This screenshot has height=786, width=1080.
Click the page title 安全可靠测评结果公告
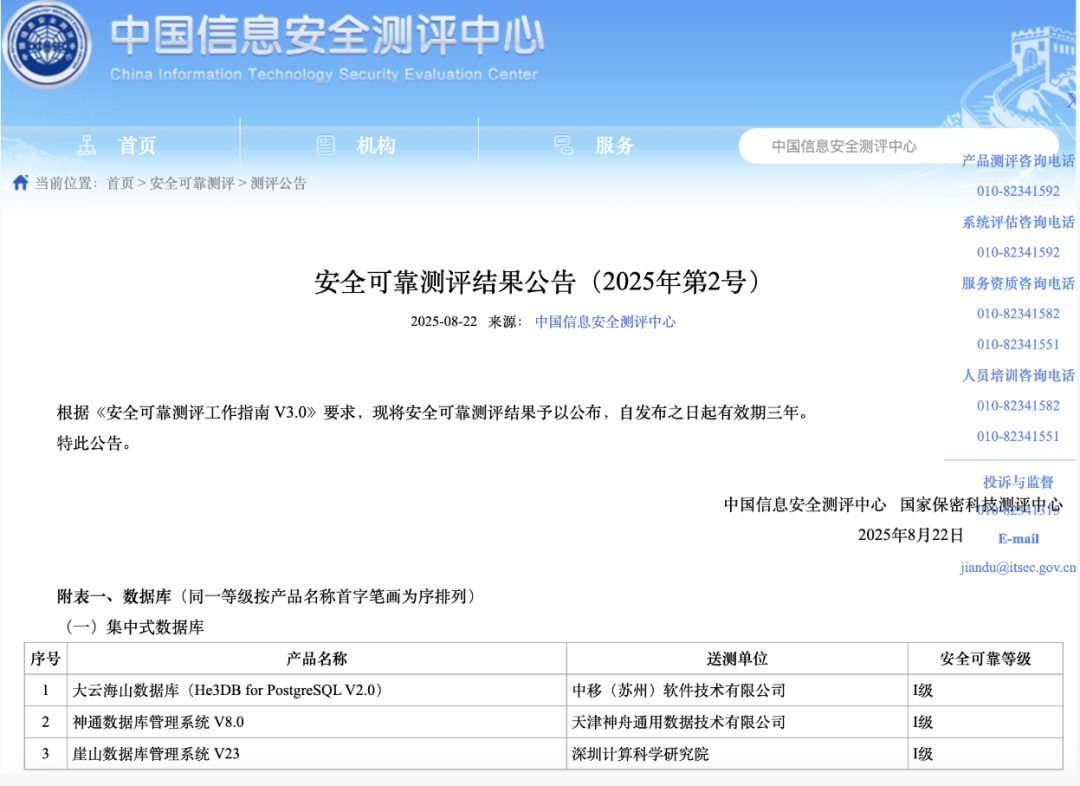537,282
